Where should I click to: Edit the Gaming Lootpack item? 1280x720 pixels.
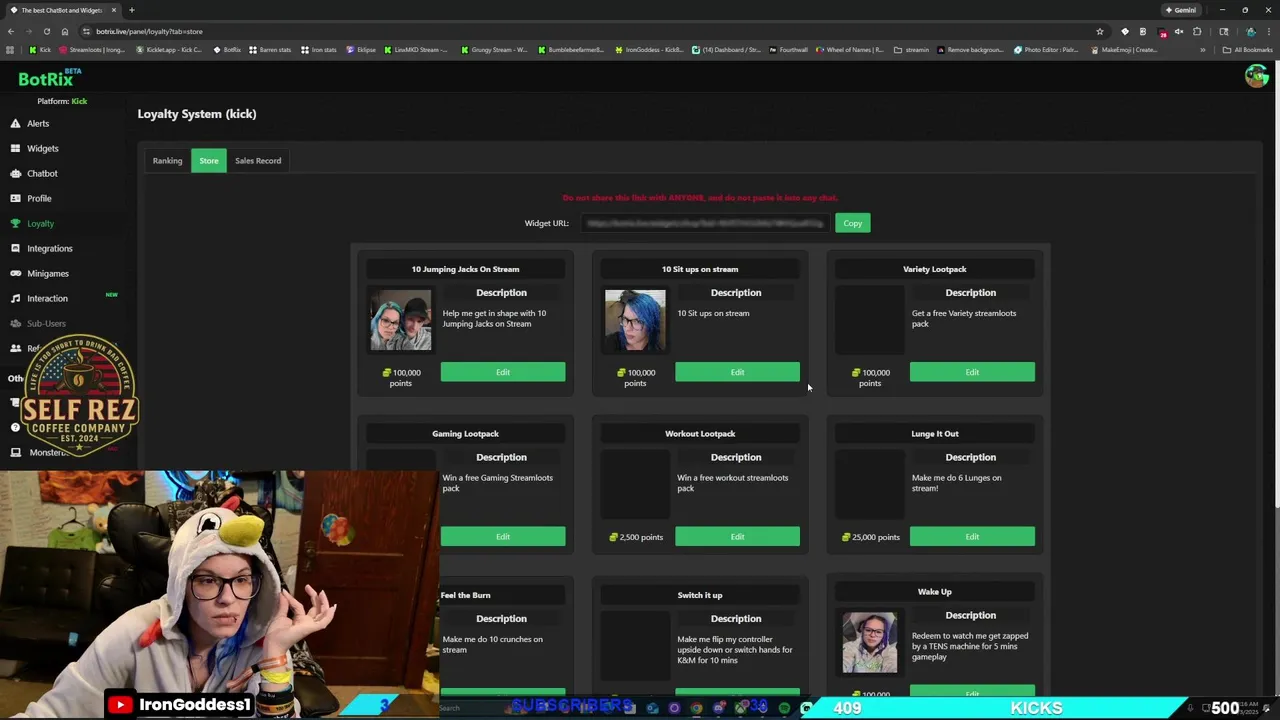click(503, 537)
